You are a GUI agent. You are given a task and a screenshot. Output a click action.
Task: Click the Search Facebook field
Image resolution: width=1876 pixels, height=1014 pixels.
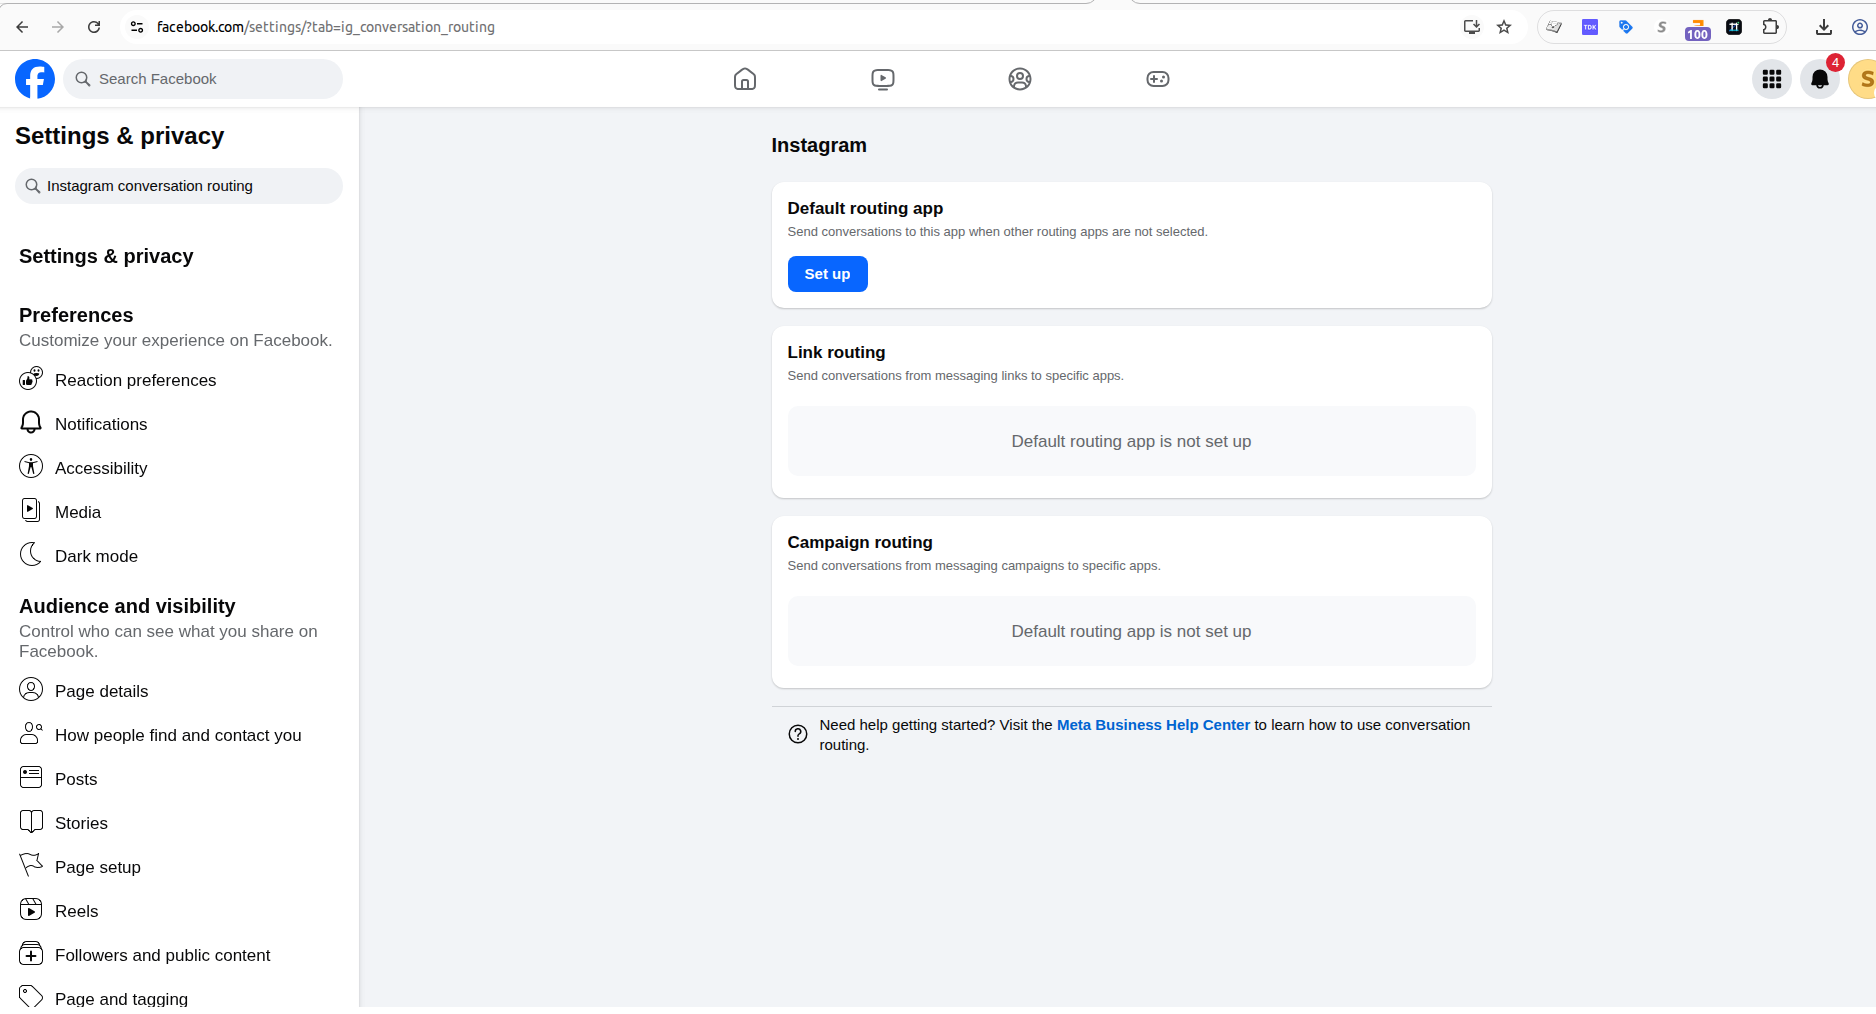(x=203, y=79)
